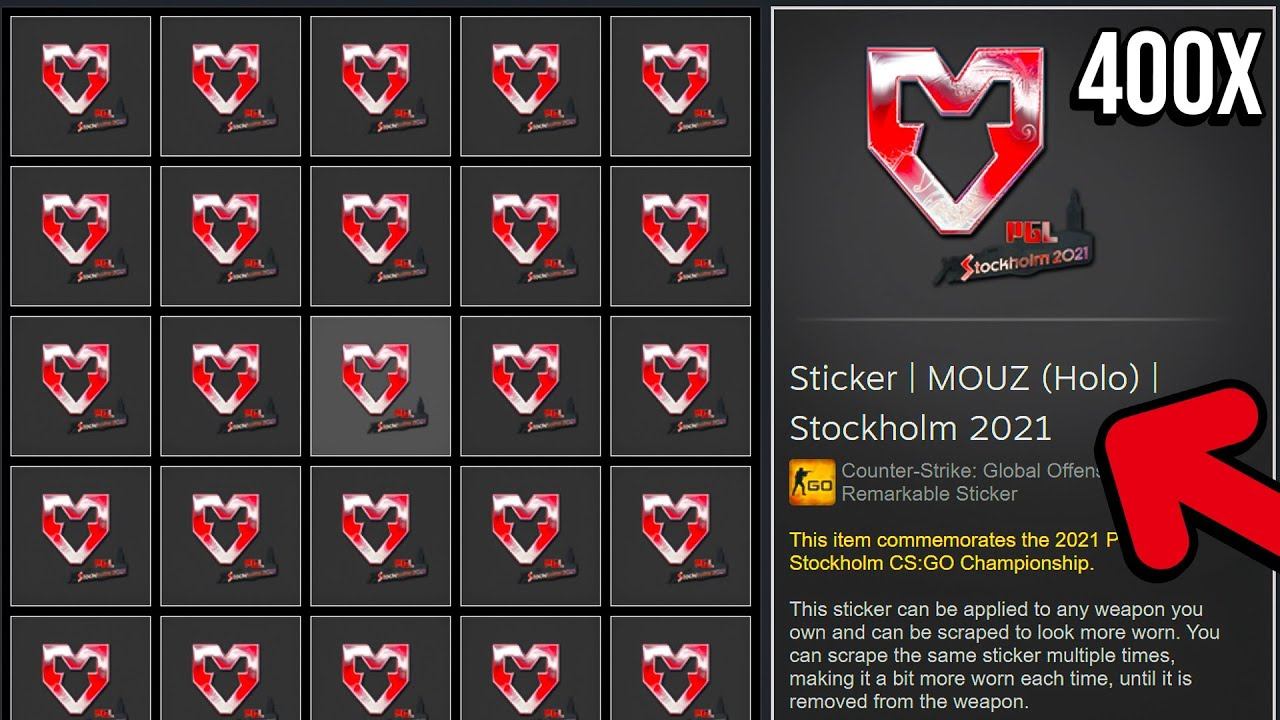Click the Remarkable Sticker rarity label
This screenshot has height=720, width=1280.
click(x=929, y=494)
